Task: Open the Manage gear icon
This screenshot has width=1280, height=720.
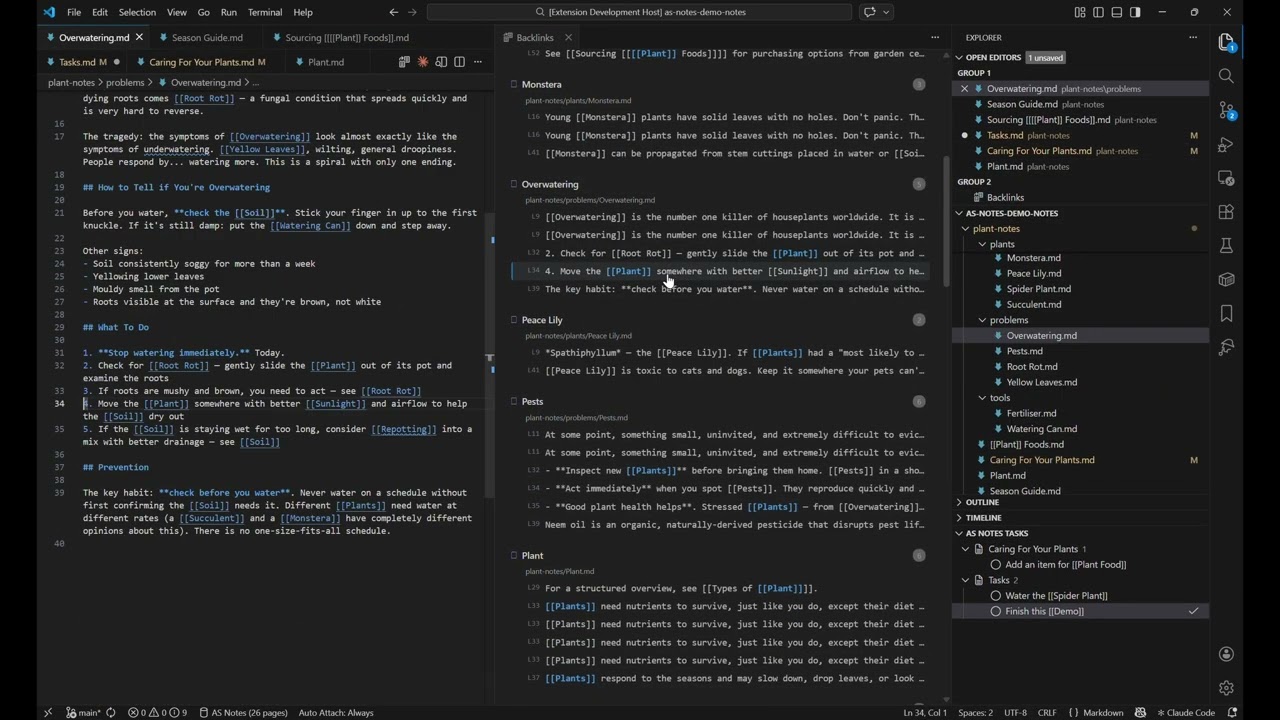Action: pos(1226,688)
